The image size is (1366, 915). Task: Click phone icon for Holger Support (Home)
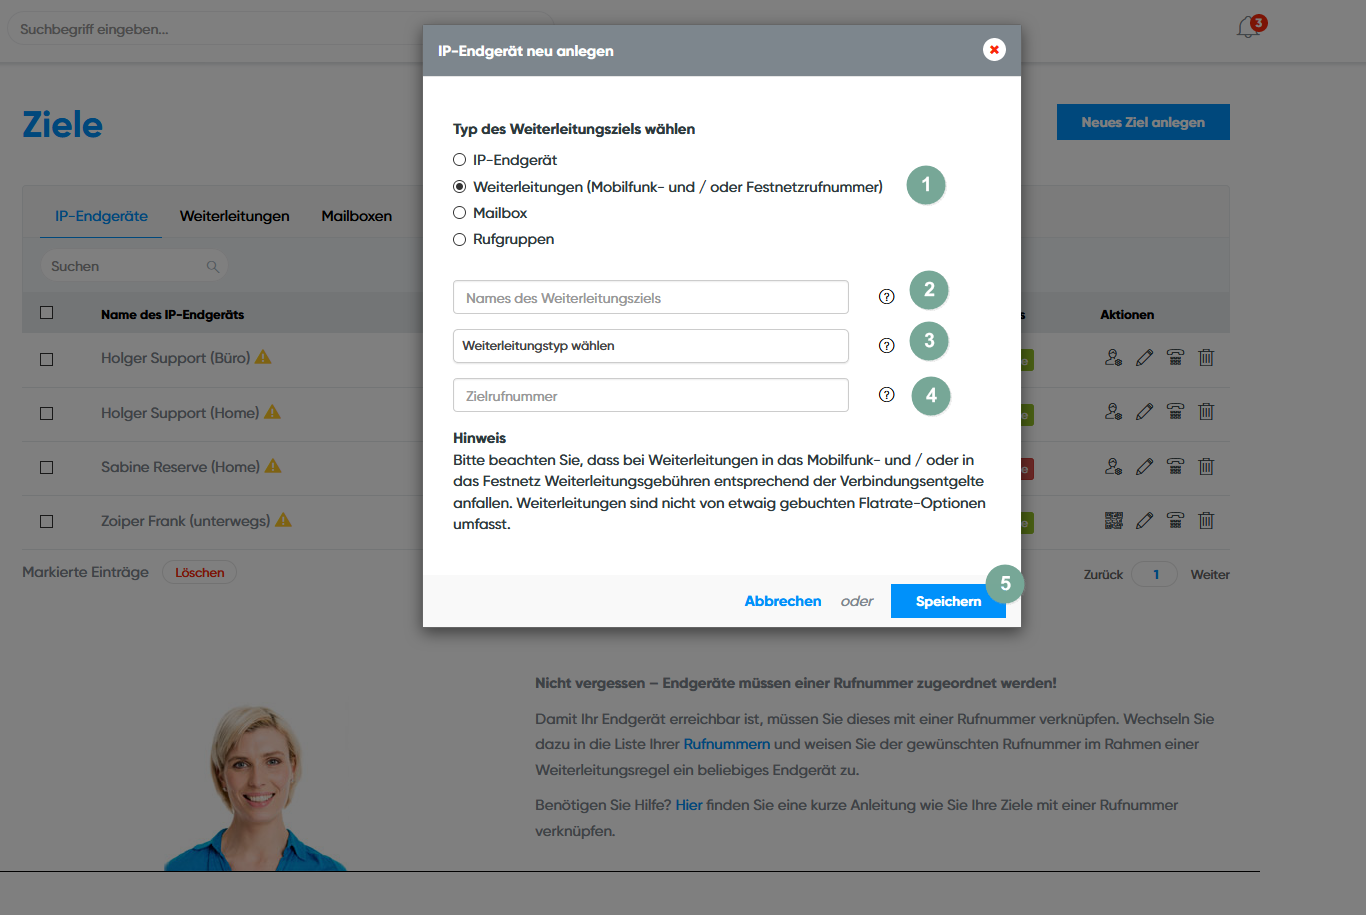1175,412
